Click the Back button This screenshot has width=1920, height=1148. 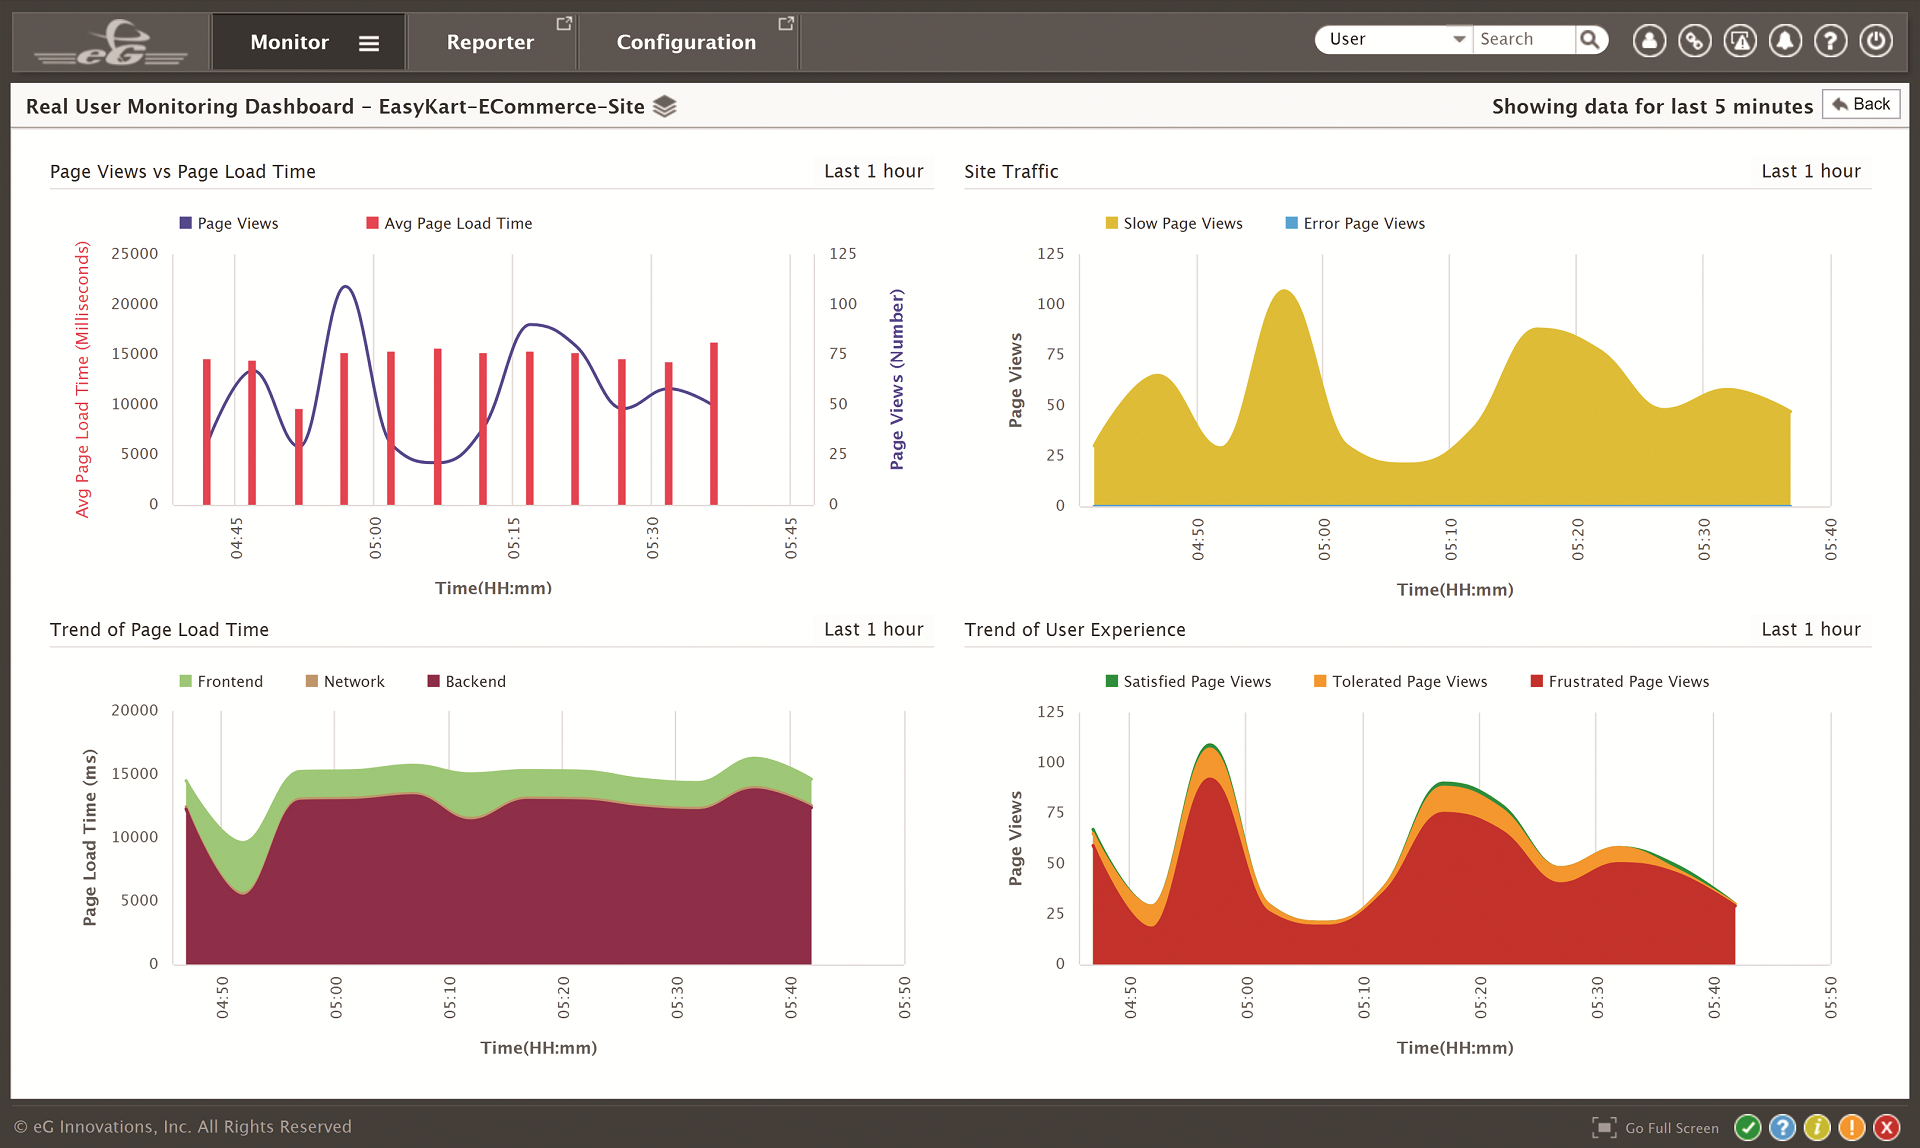(1861, 104)
